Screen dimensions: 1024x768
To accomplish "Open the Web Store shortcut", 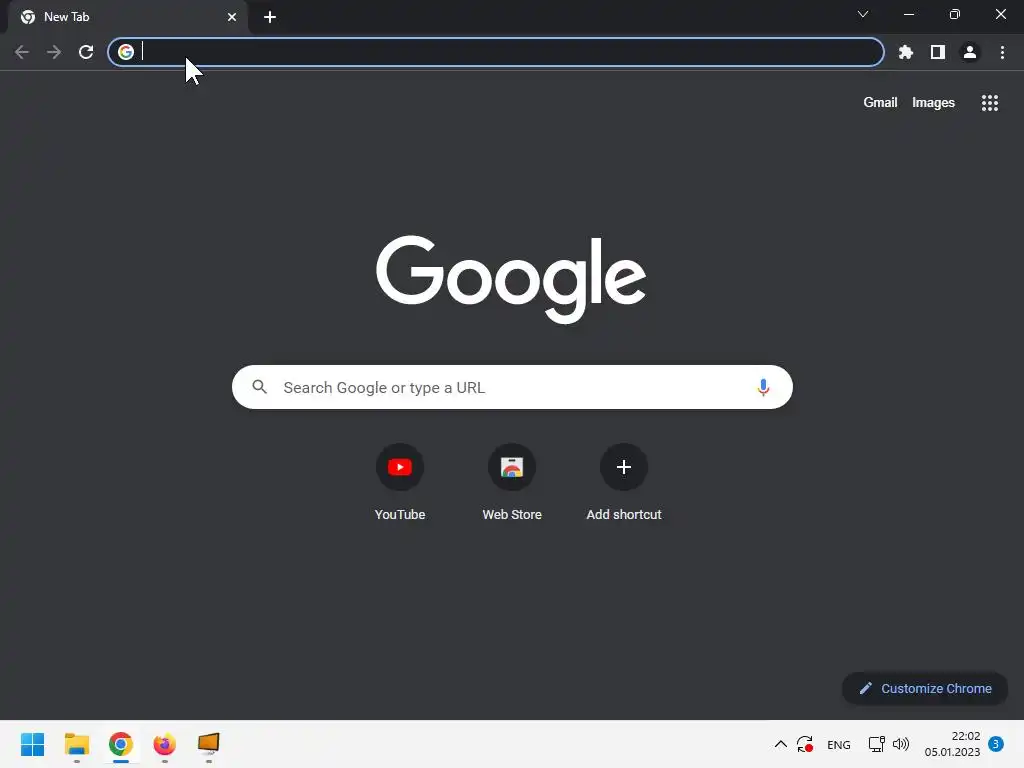I will click(x=512, y=483).
